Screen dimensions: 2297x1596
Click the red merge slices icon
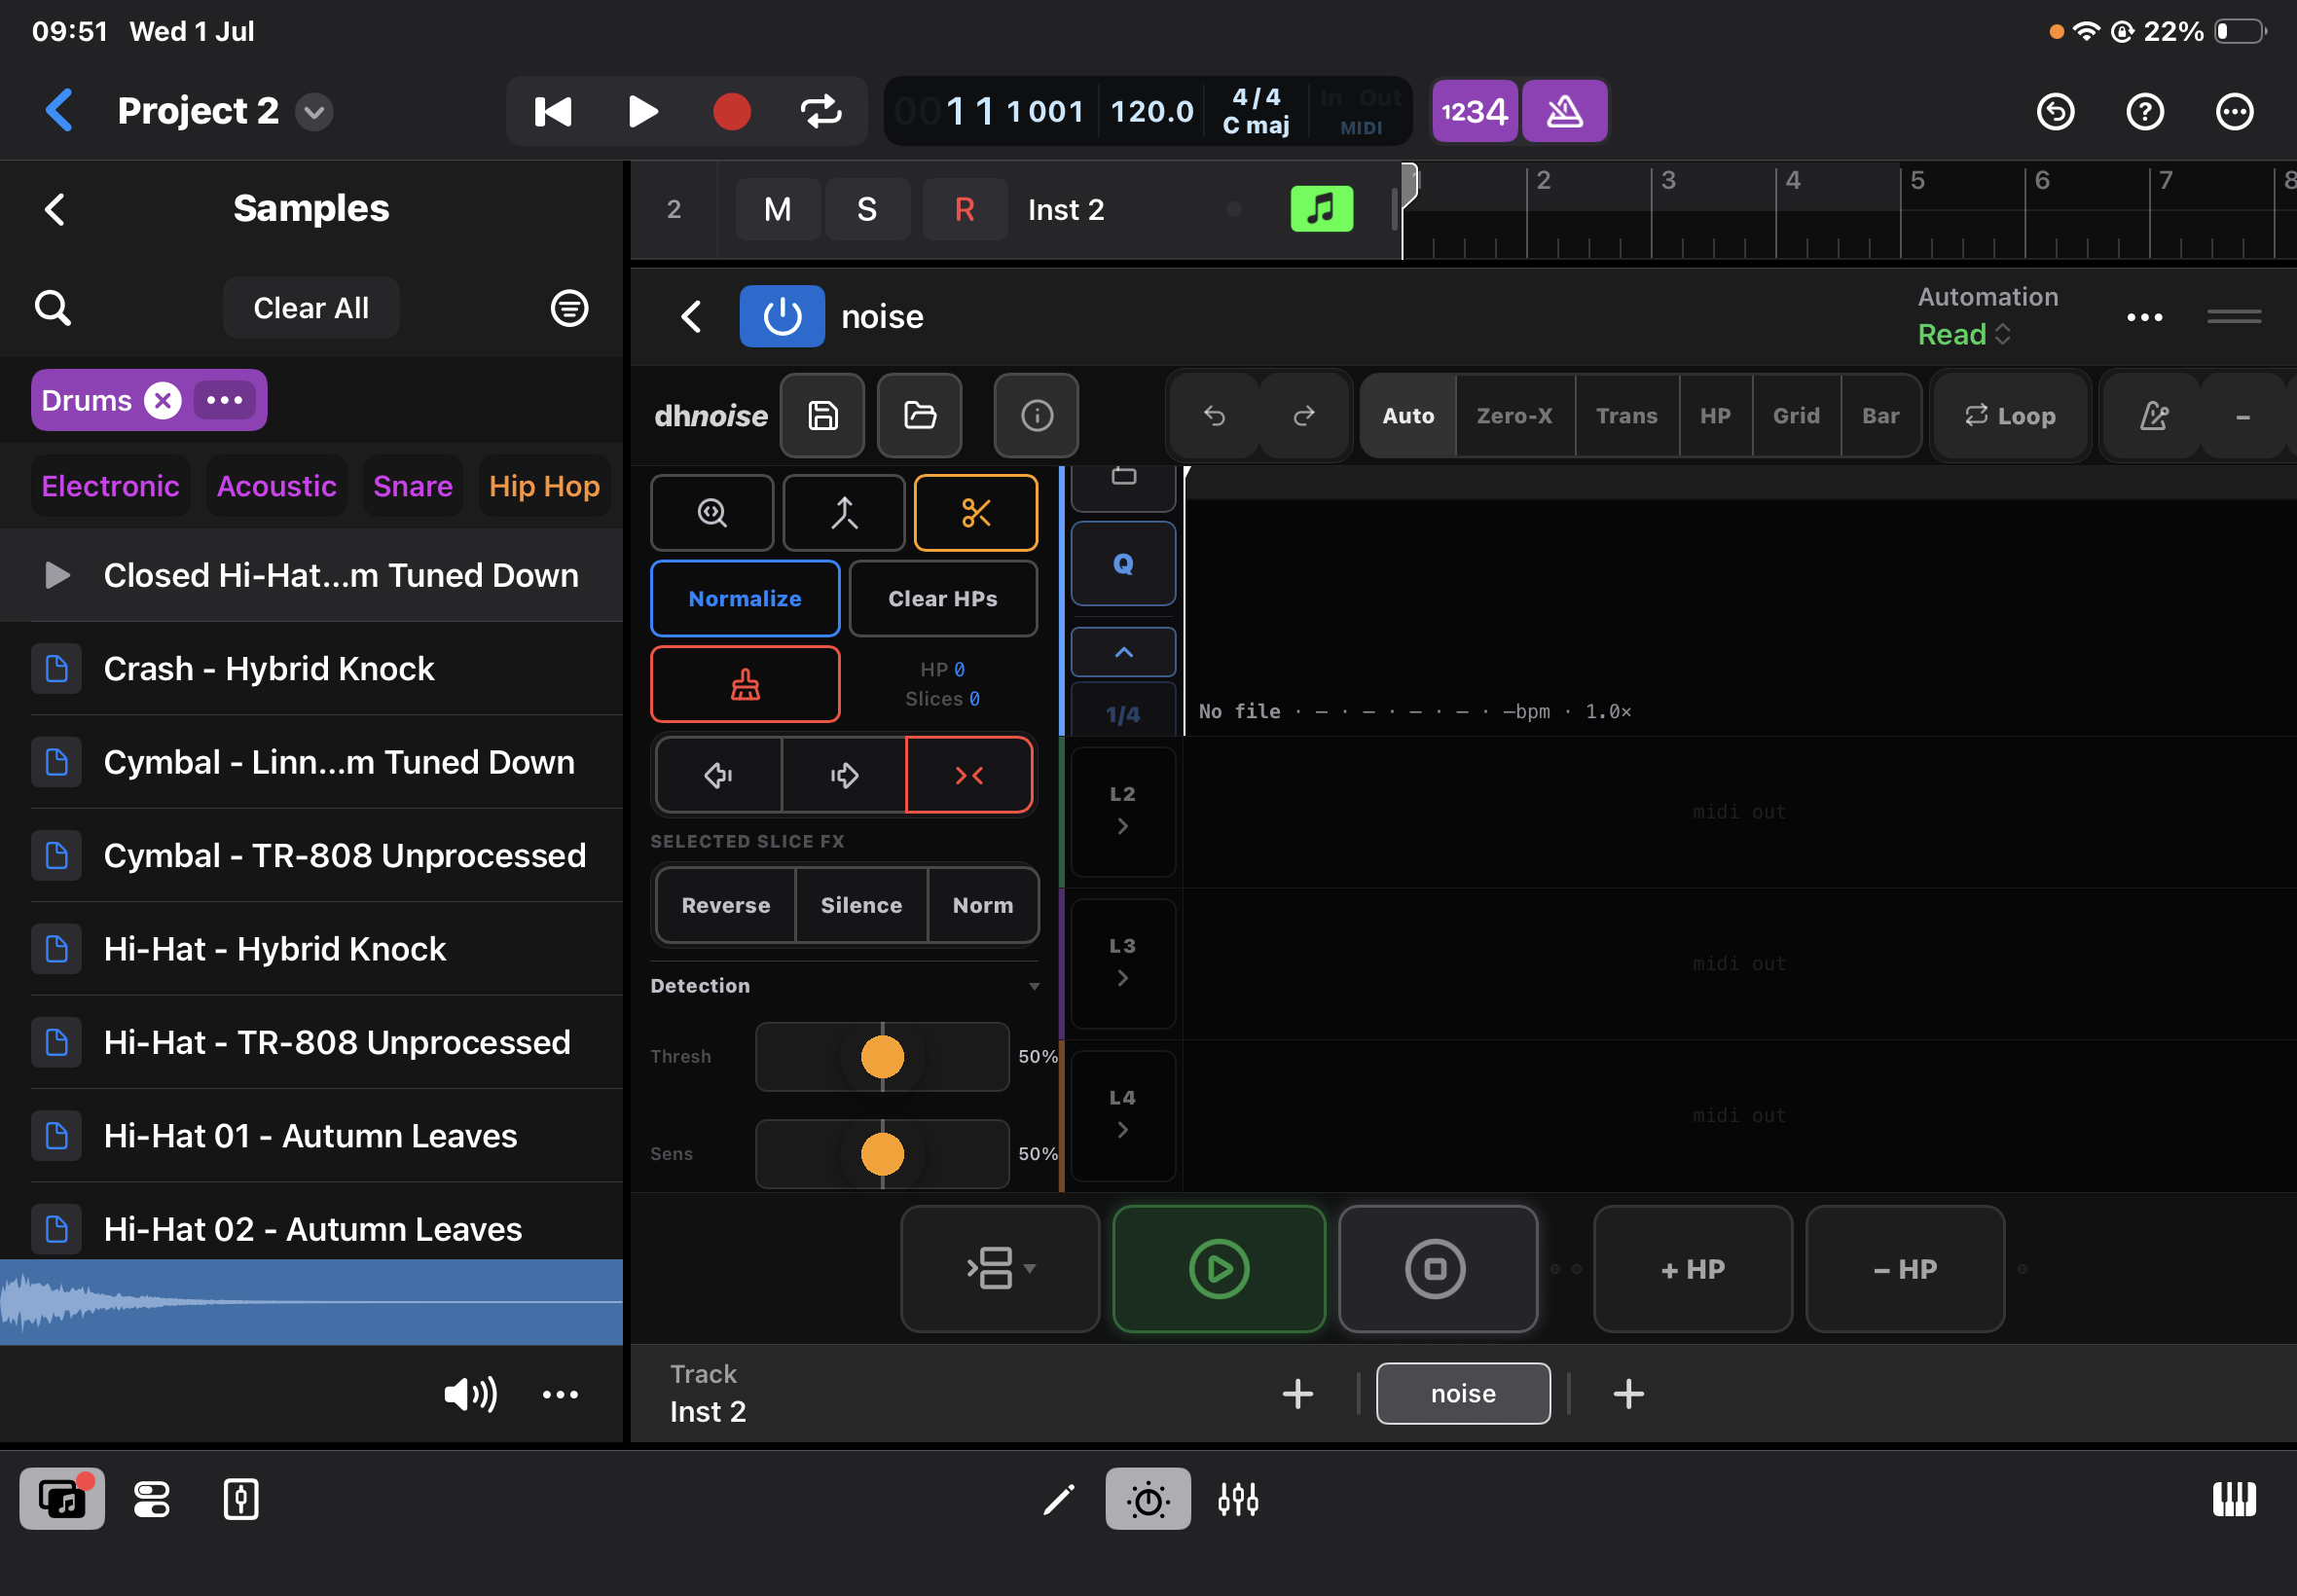point(969,775)
